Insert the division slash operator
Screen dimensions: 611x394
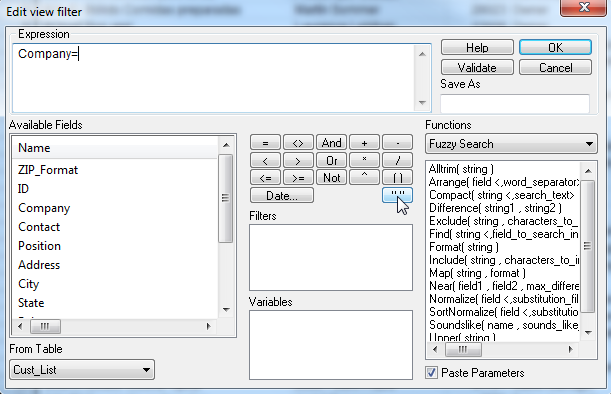[397, 160]
